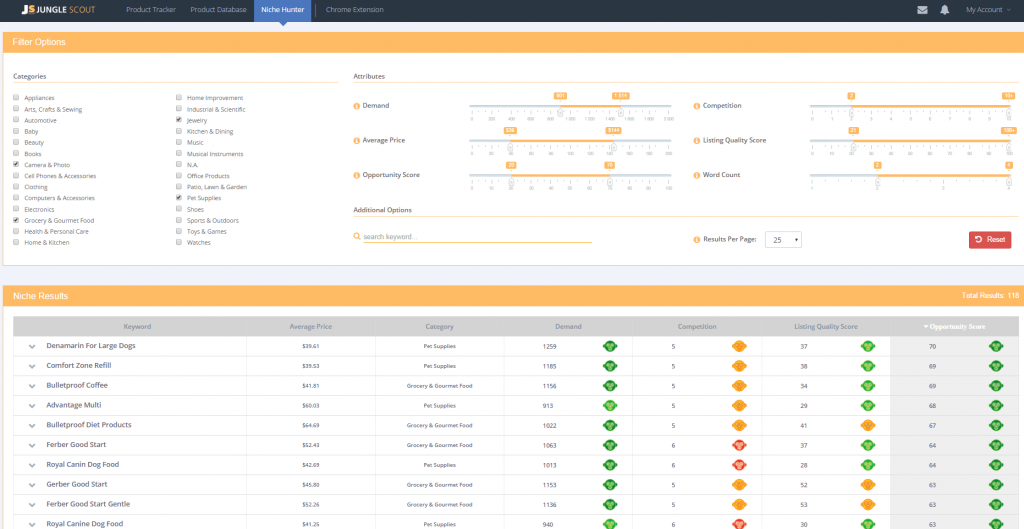Click the opportunity monkey icon for Comfort Zone Refill

996,366
